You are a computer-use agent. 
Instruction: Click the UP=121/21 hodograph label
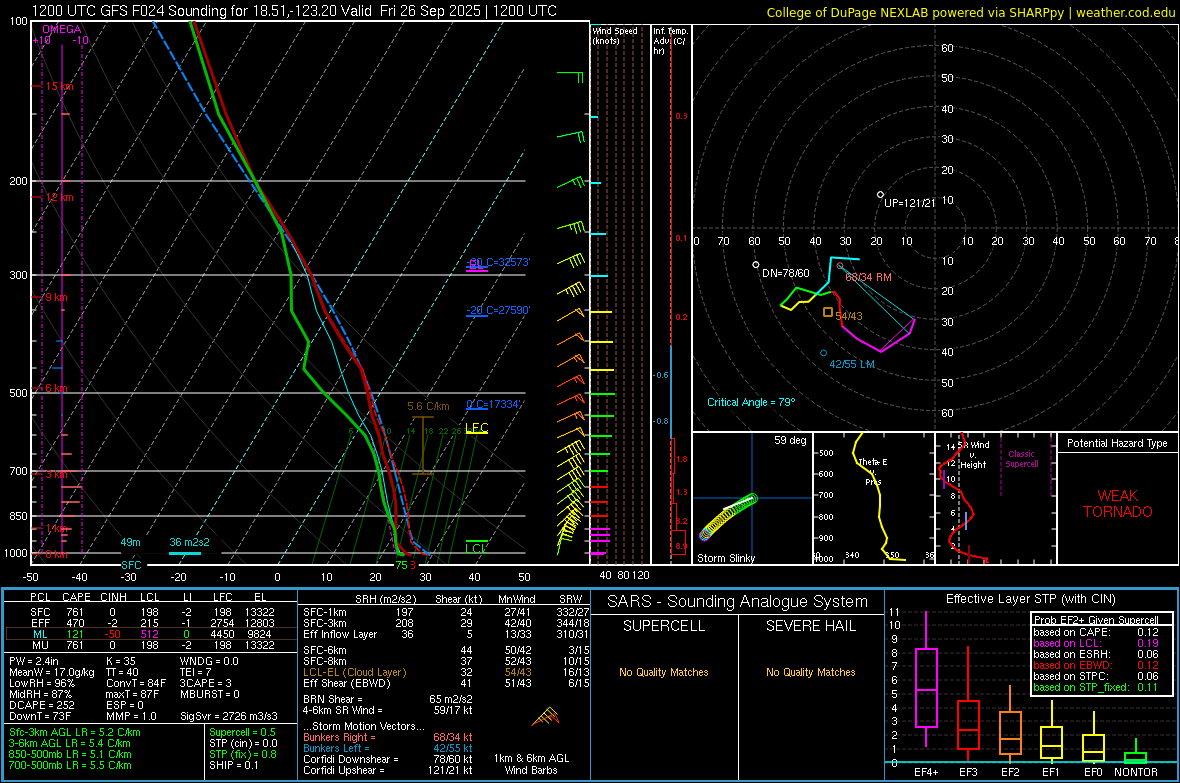click(910, 203)
